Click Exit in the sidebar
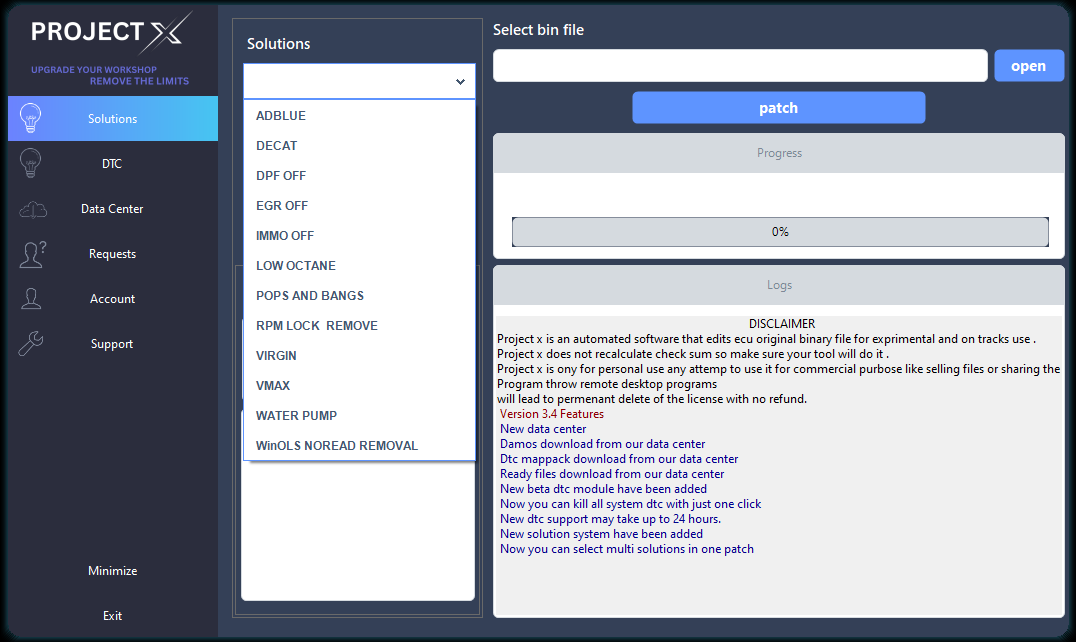The image size is (1076, 642). [x=113, y=616]
